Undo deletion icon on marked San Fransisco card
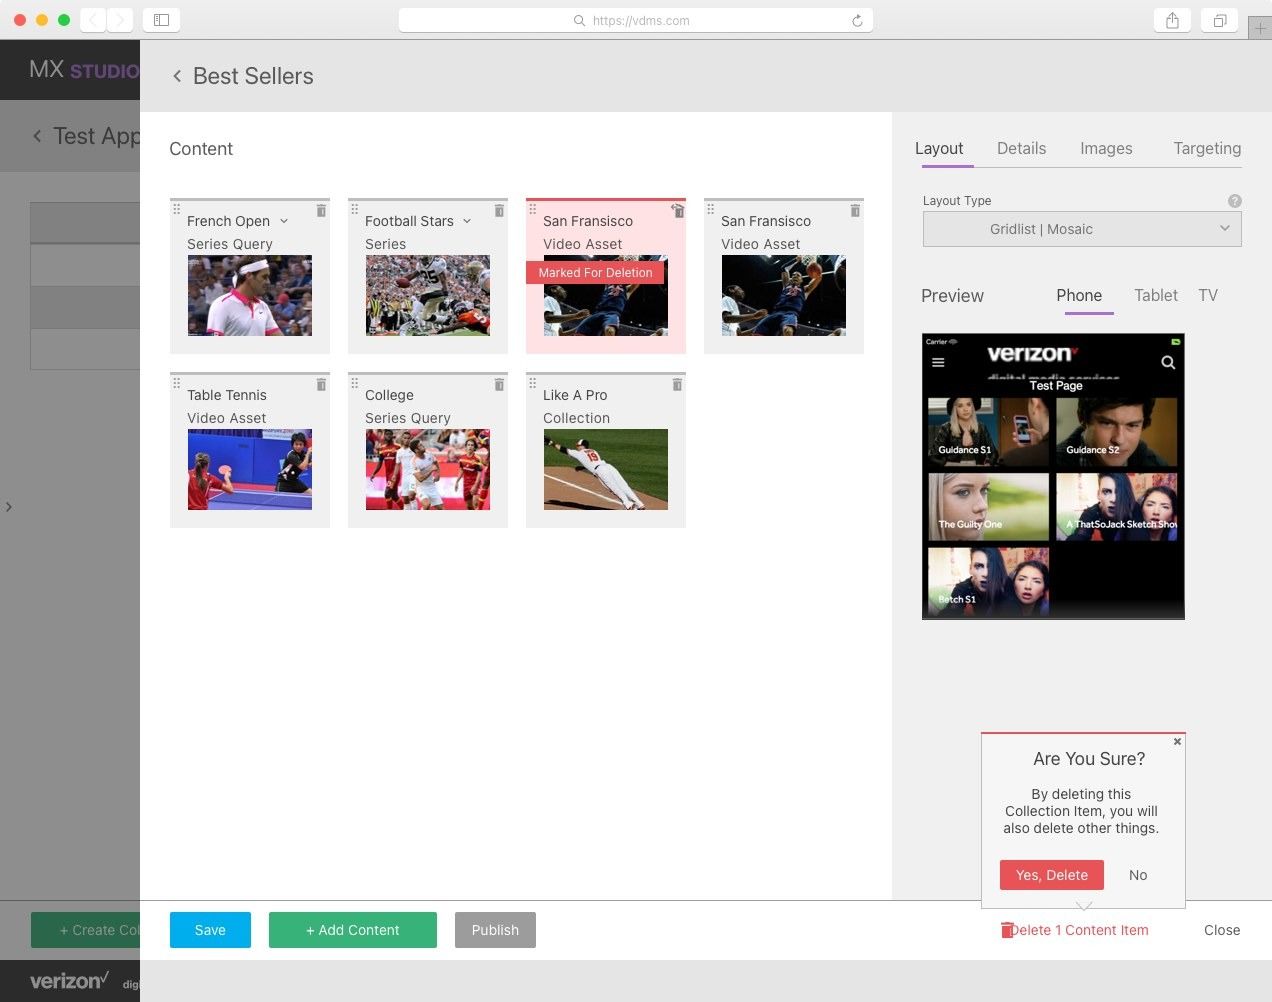 tap(677, 211)
